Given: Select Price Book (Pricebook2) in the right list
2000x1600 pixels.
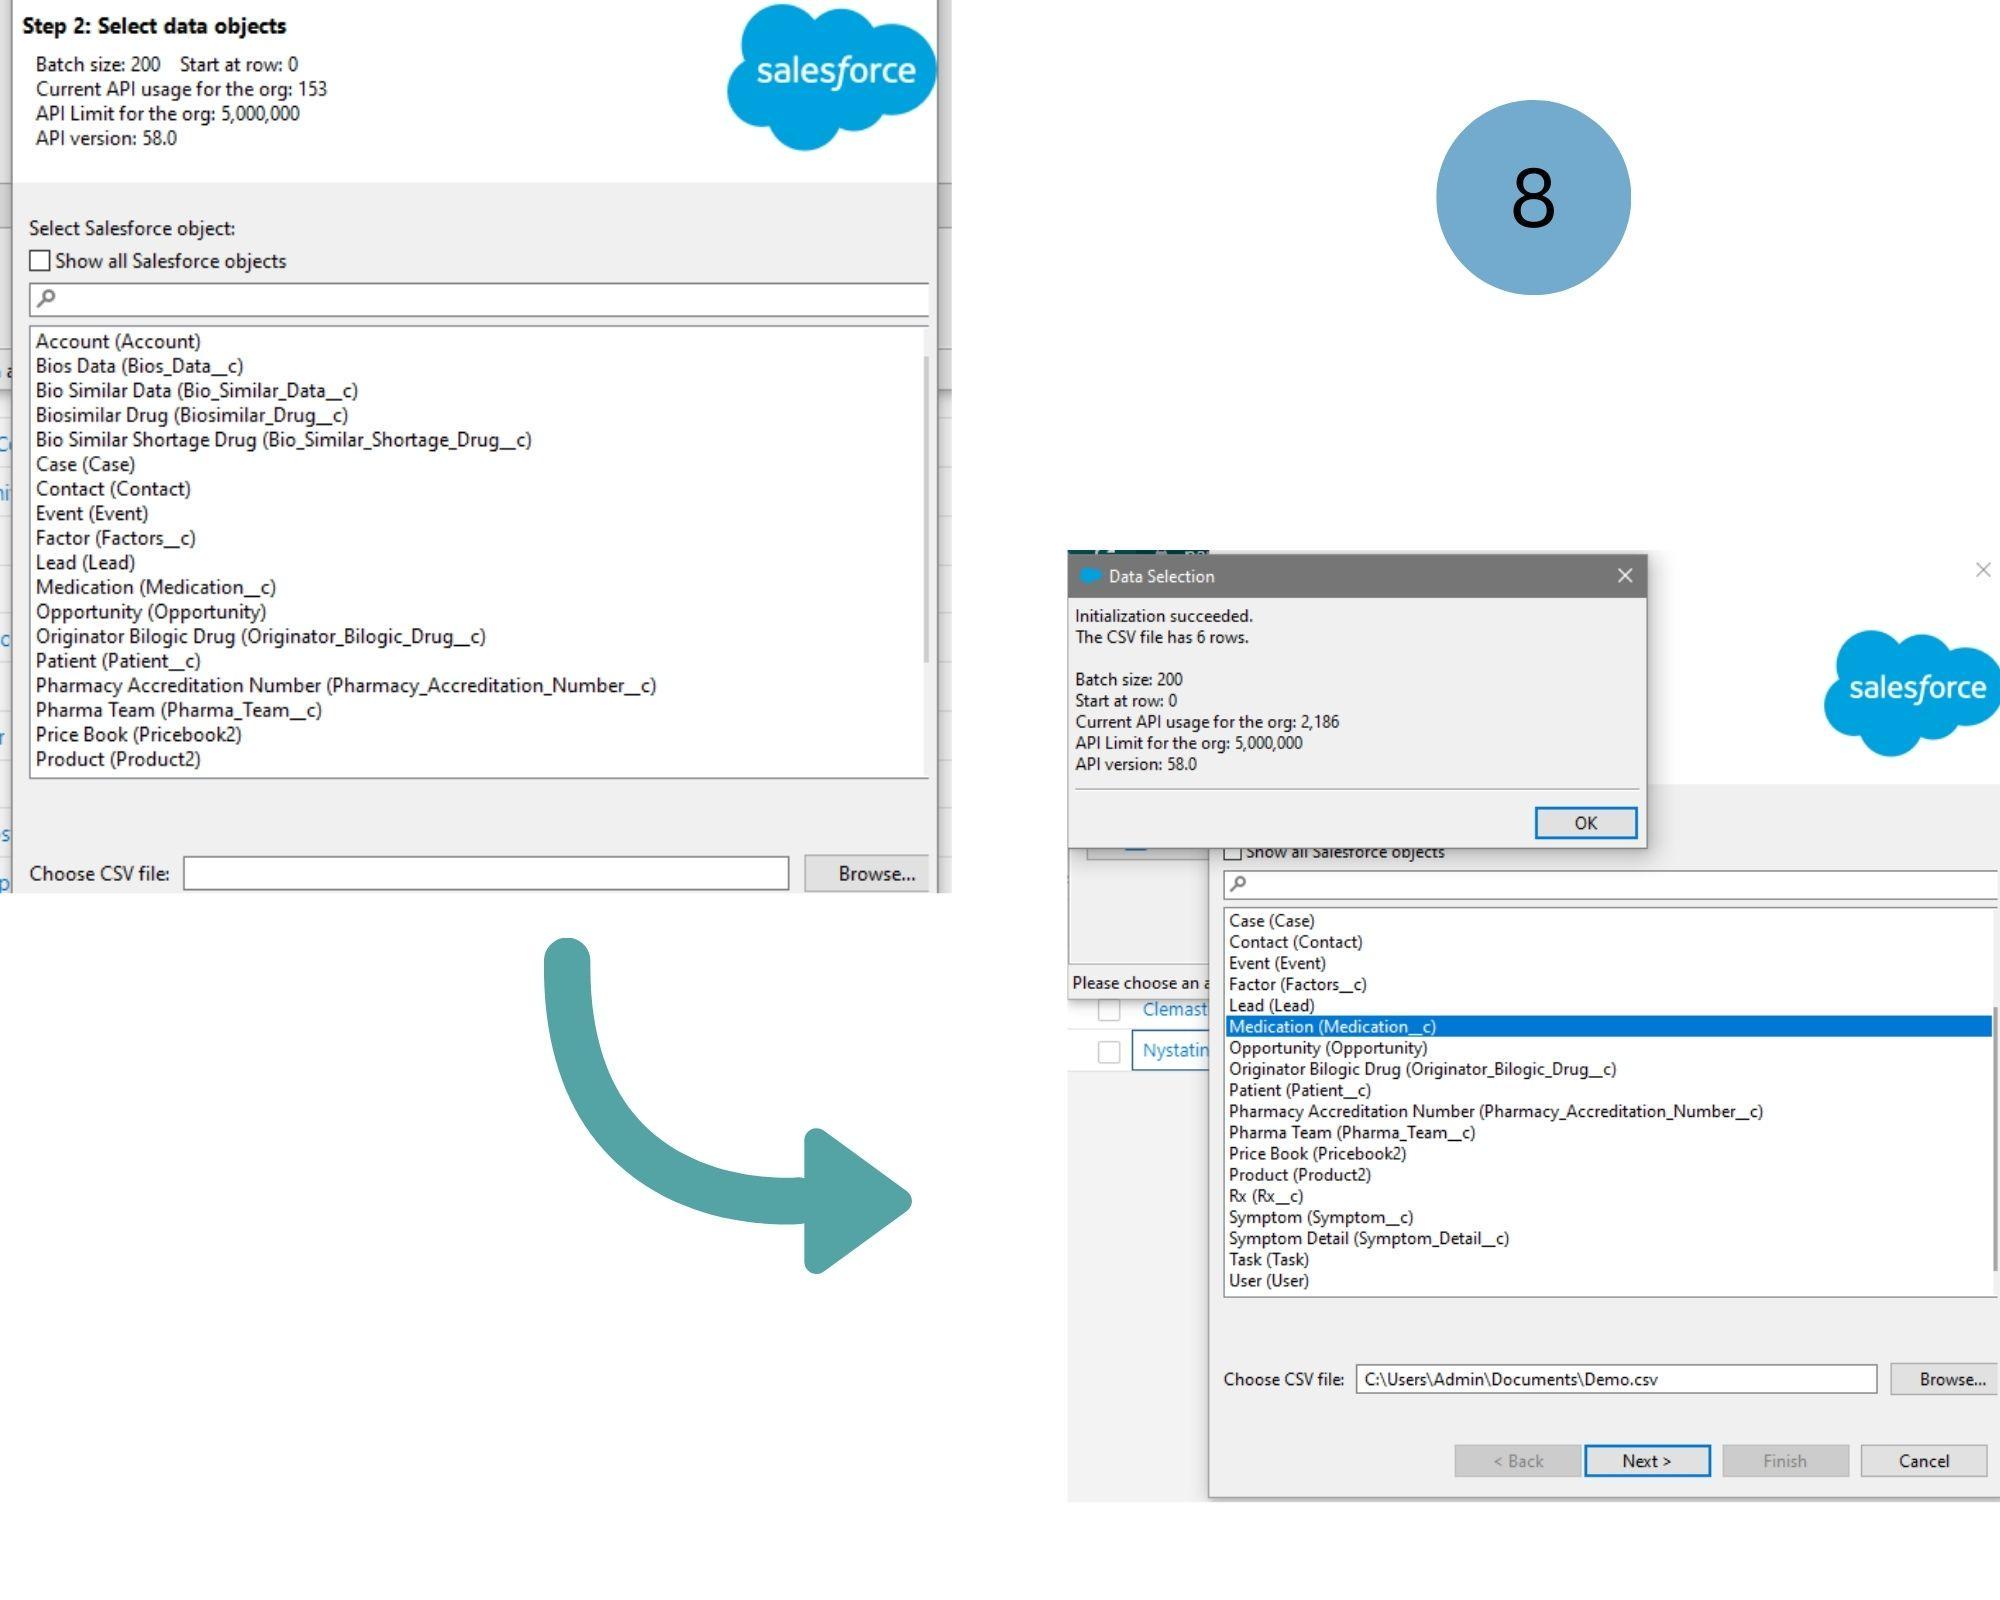Looking at the screenshot, I should (x=1318, y=1153).
